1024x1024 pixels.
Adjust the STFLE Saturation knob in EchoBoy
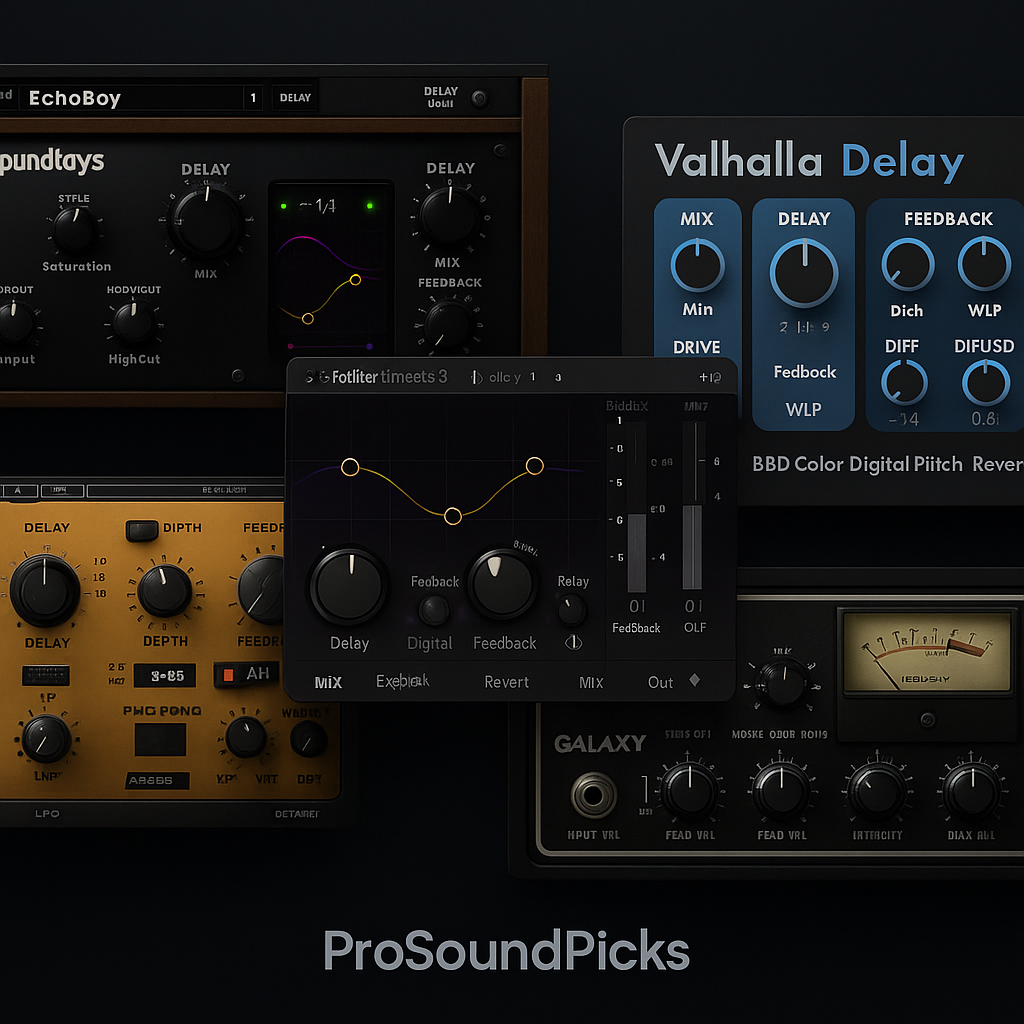(x=74, y=229)
